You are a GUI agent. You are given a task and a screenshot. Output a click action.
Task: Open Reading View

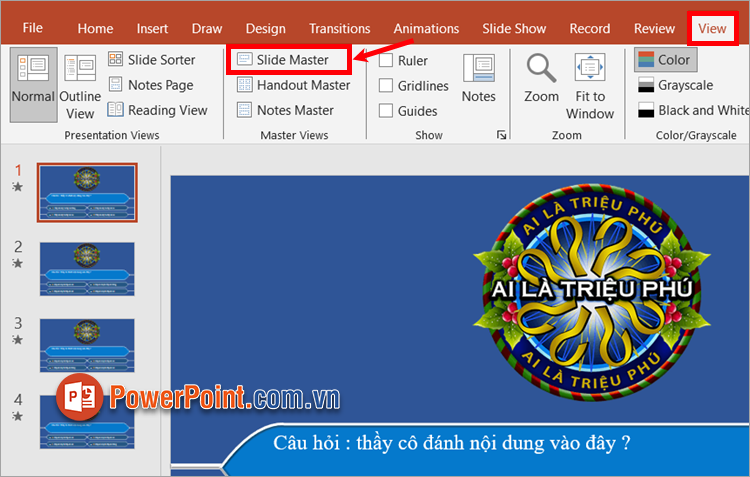(x=157, y=110)
